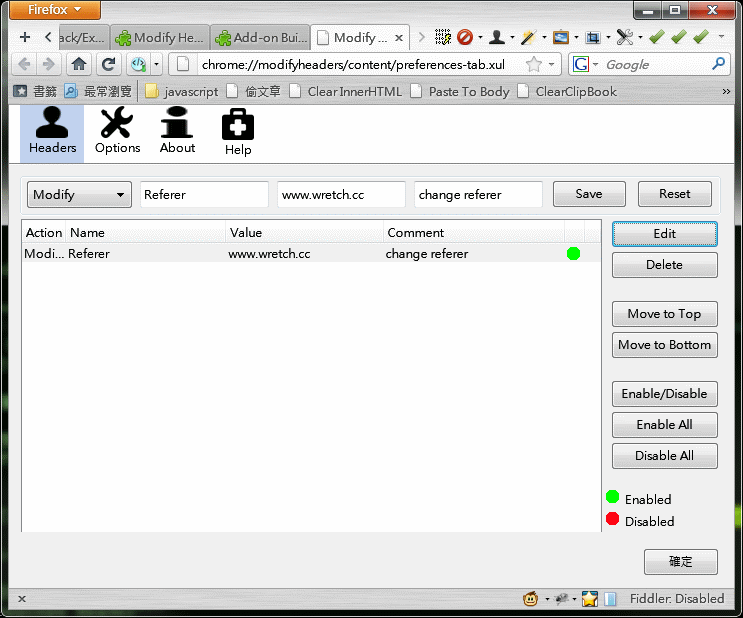Switch to the Add-on Builder tab
This screenshot has height=618, width=743.
(260, 38)
